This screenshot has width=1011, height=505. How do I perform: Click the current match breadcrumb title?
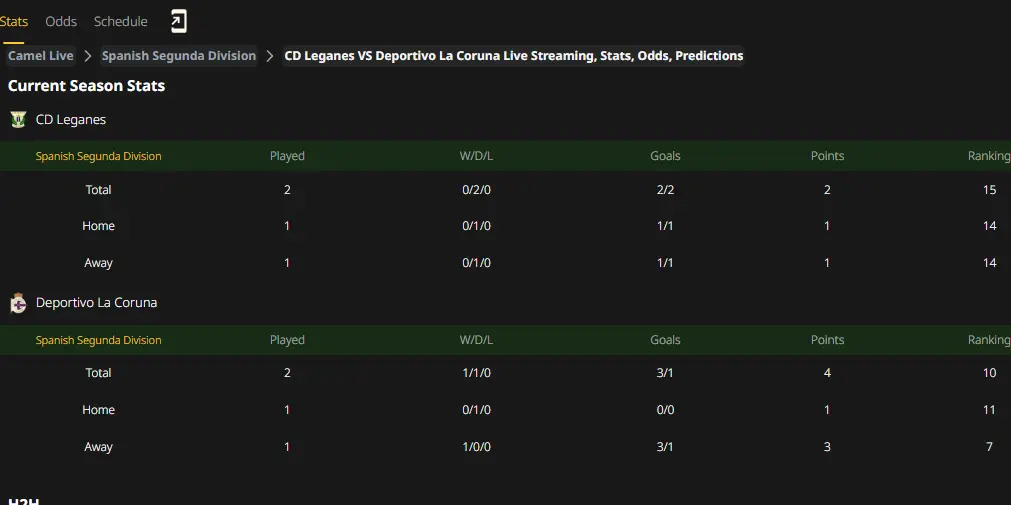pyautogui.click(x=514, y=56)
